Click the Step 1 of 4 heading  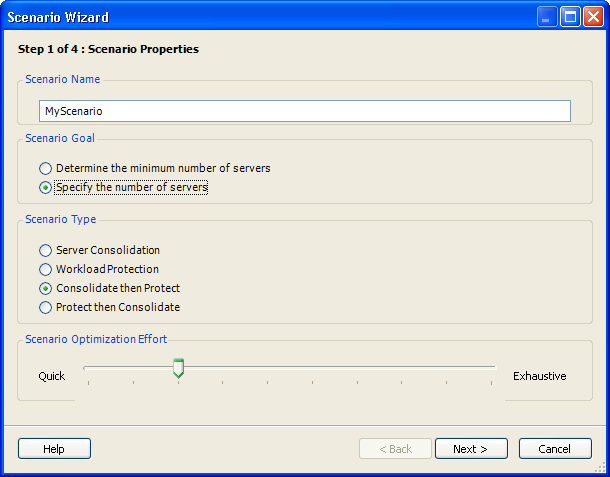point(108,49)
